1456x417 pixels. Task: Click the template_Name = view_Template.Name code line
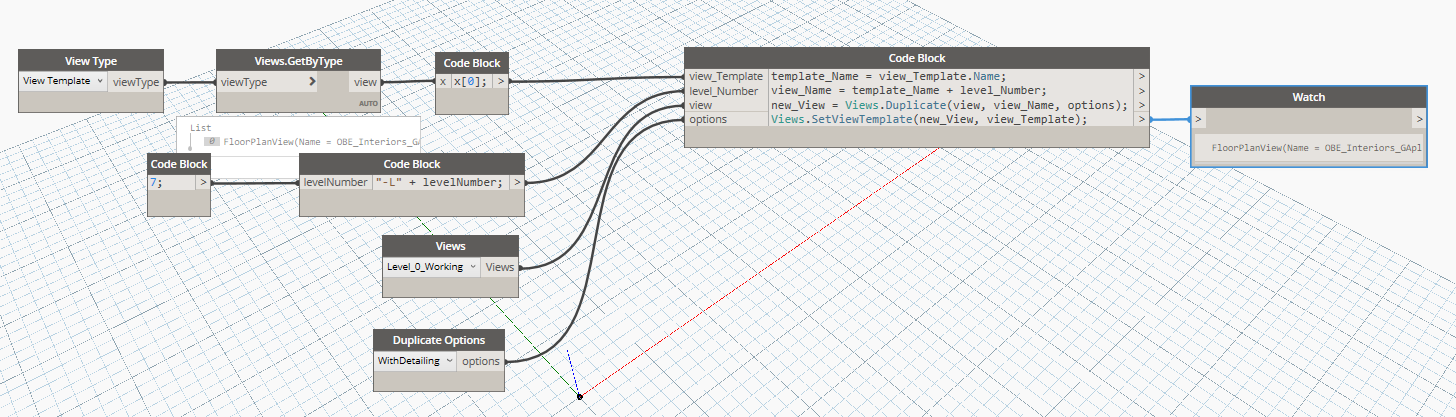pos(888,76)
